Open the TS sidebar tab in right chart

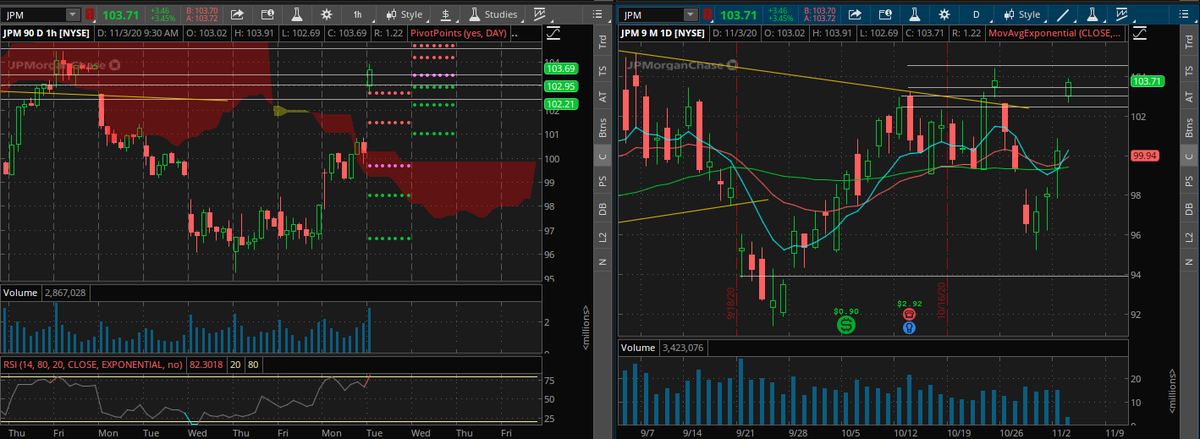click(x=1188, y=70)
